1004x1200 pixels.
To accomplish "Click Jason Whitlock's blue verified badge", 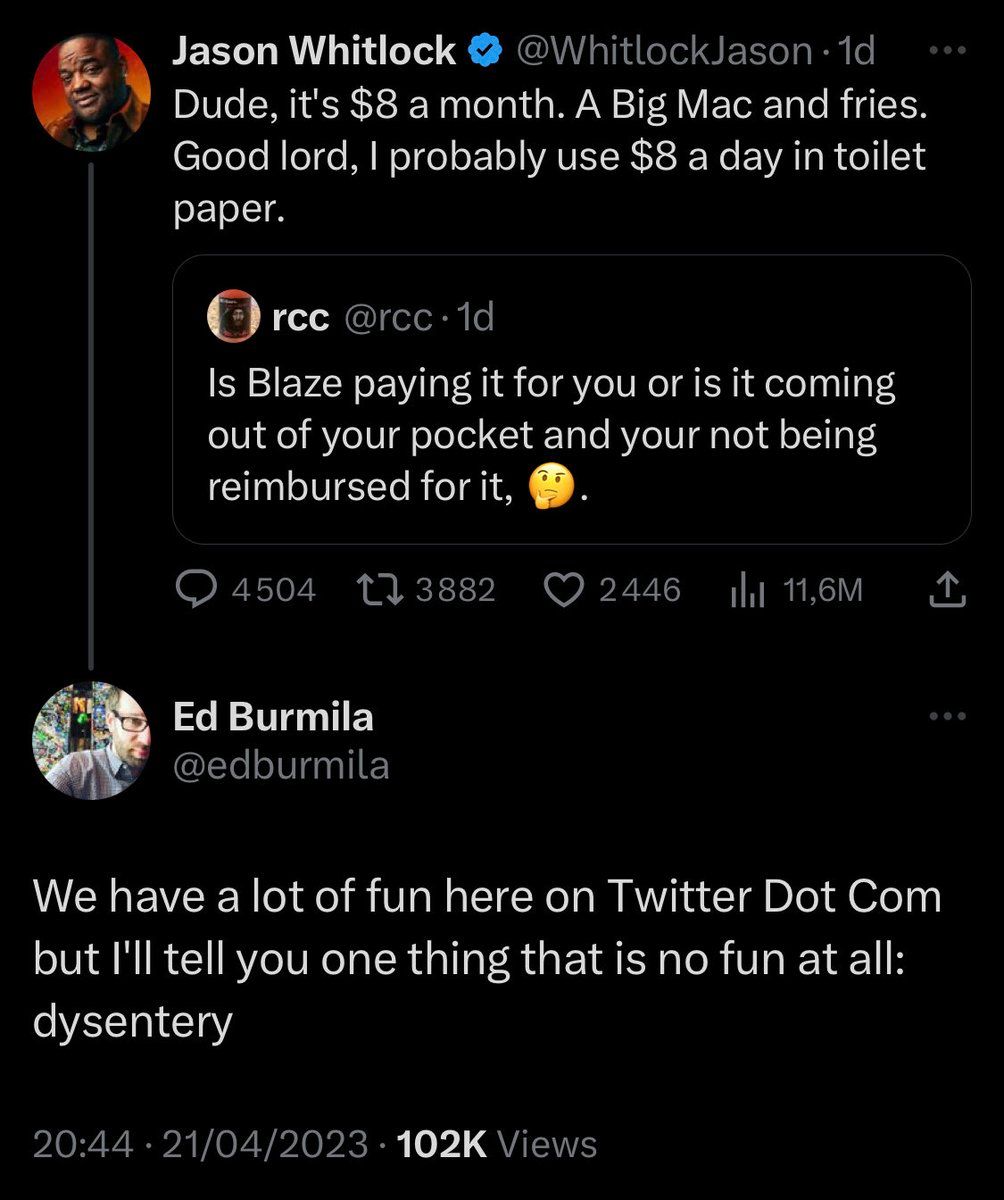I will click(x=486, y=51).
